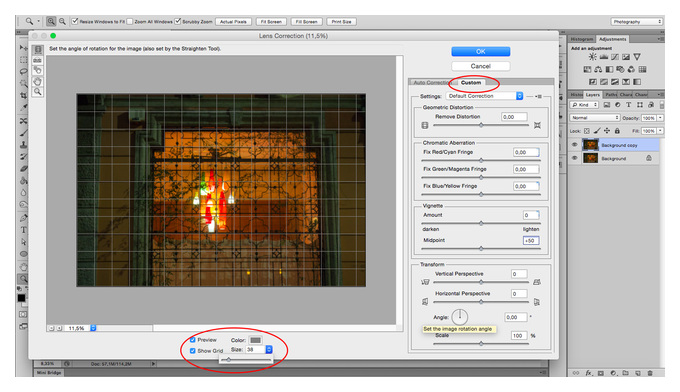
Task: Click the Fill Screen button
Action: click(x=307, y=21)
